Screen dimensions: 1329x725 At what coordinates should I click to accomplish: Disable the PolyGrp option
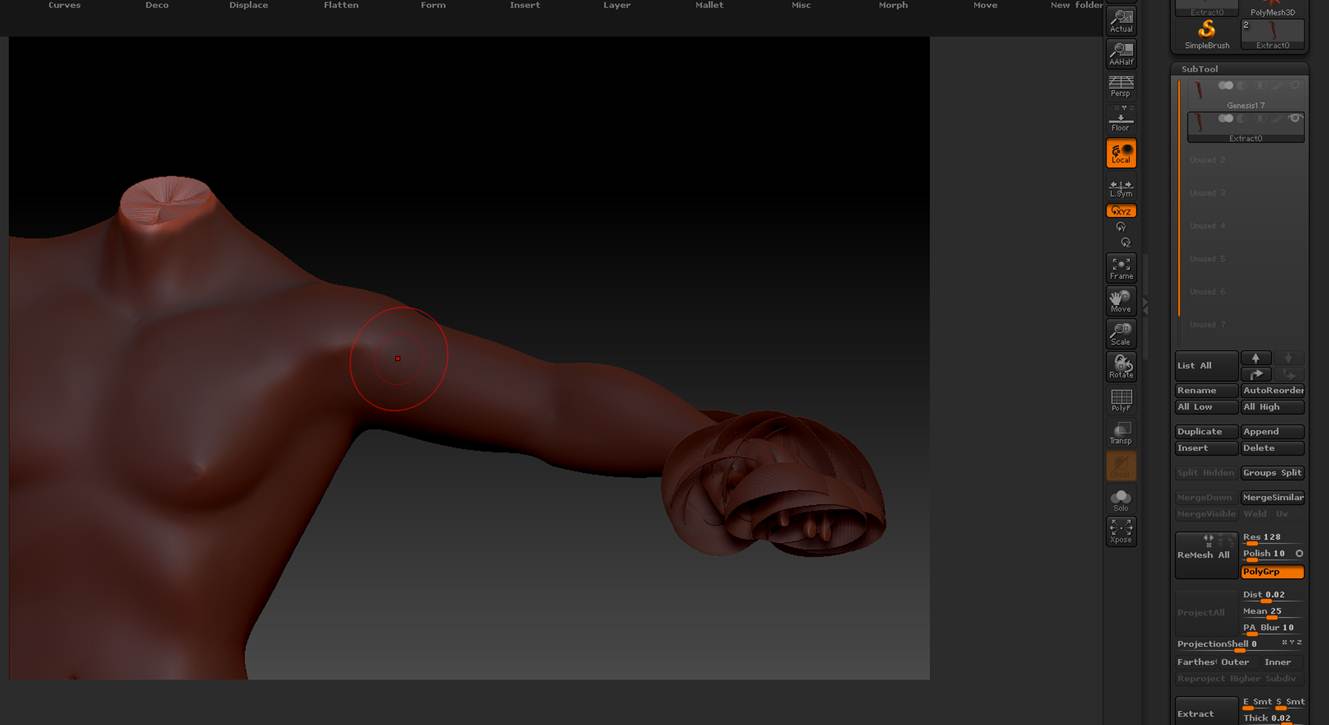(1272, 572)
